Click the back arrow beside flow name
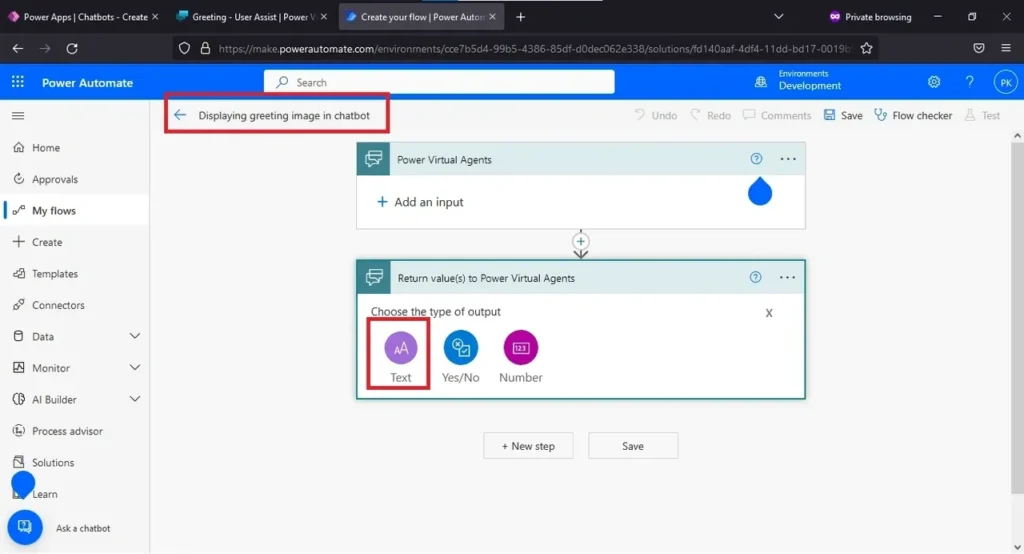Image resolution: width=1024 pixels, height=554 pixels. click(180, 115)
